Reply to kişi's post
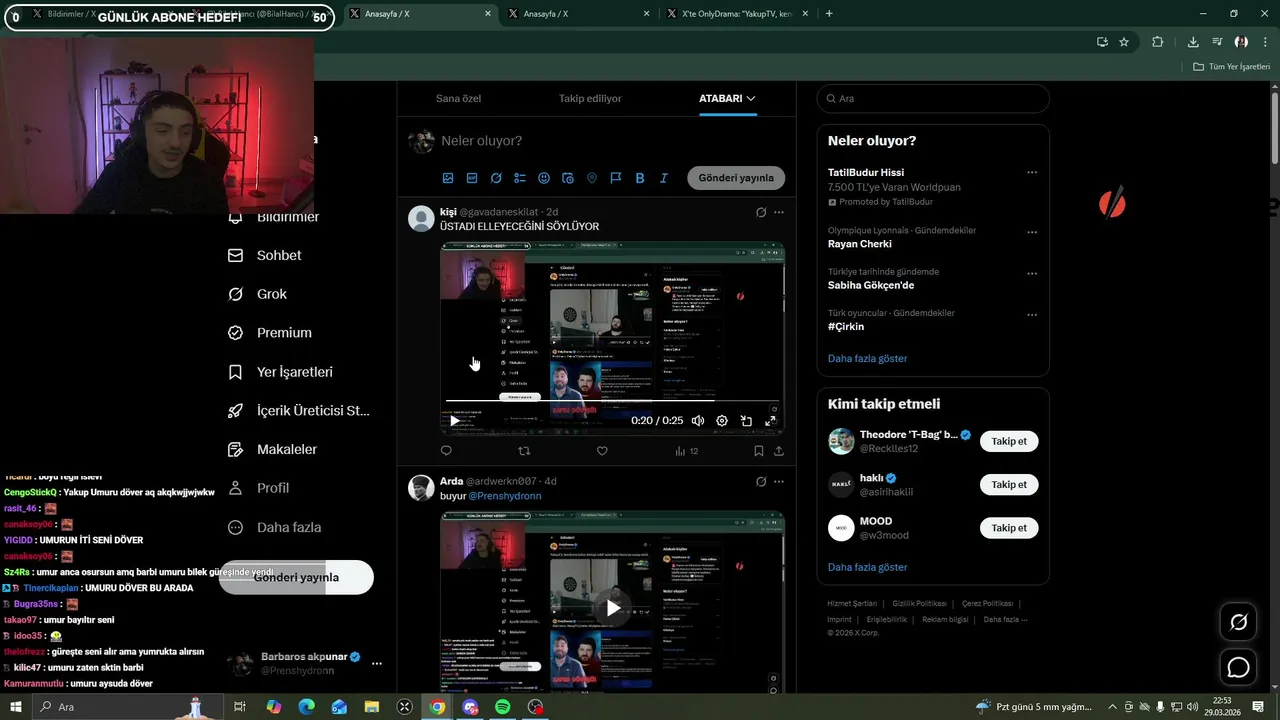Screen dimensions: 1280x720 pyautogui.click(x=446, y=451)
